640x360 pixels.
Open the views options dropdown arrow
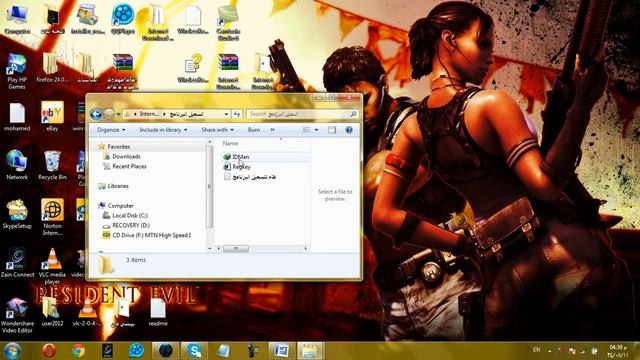[316, 130]
